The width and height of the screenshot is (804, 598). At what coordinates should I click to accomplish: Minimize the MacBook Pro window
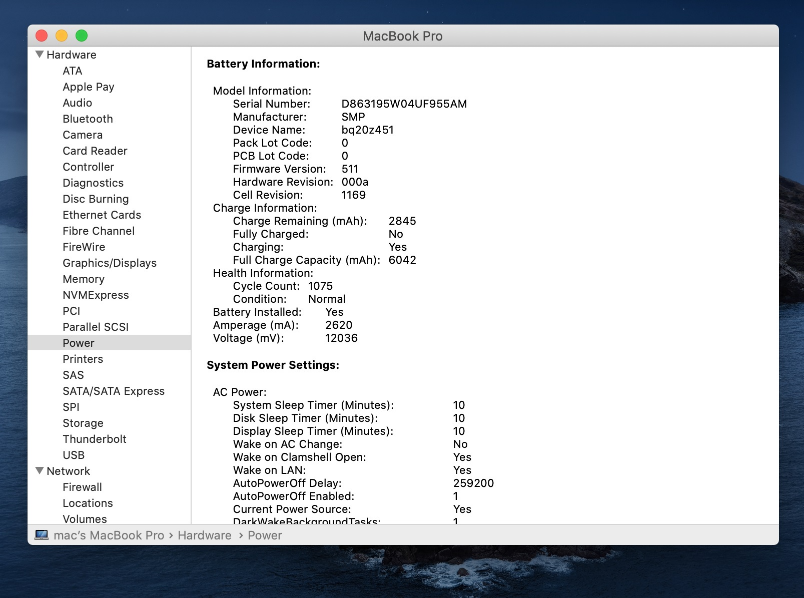(x=62, y=35)
